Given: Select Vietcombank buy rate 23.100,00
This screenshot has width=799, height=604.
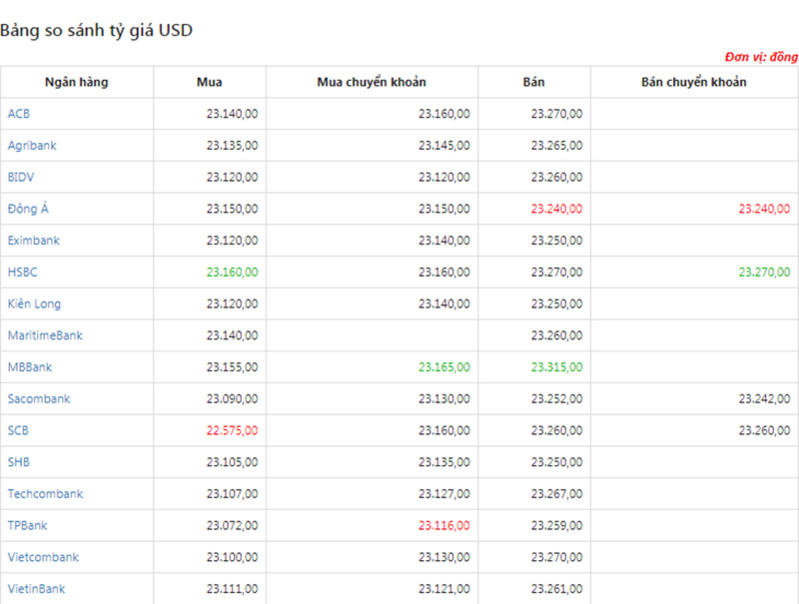Looking at the screenshot, I should tap(232, 557).
